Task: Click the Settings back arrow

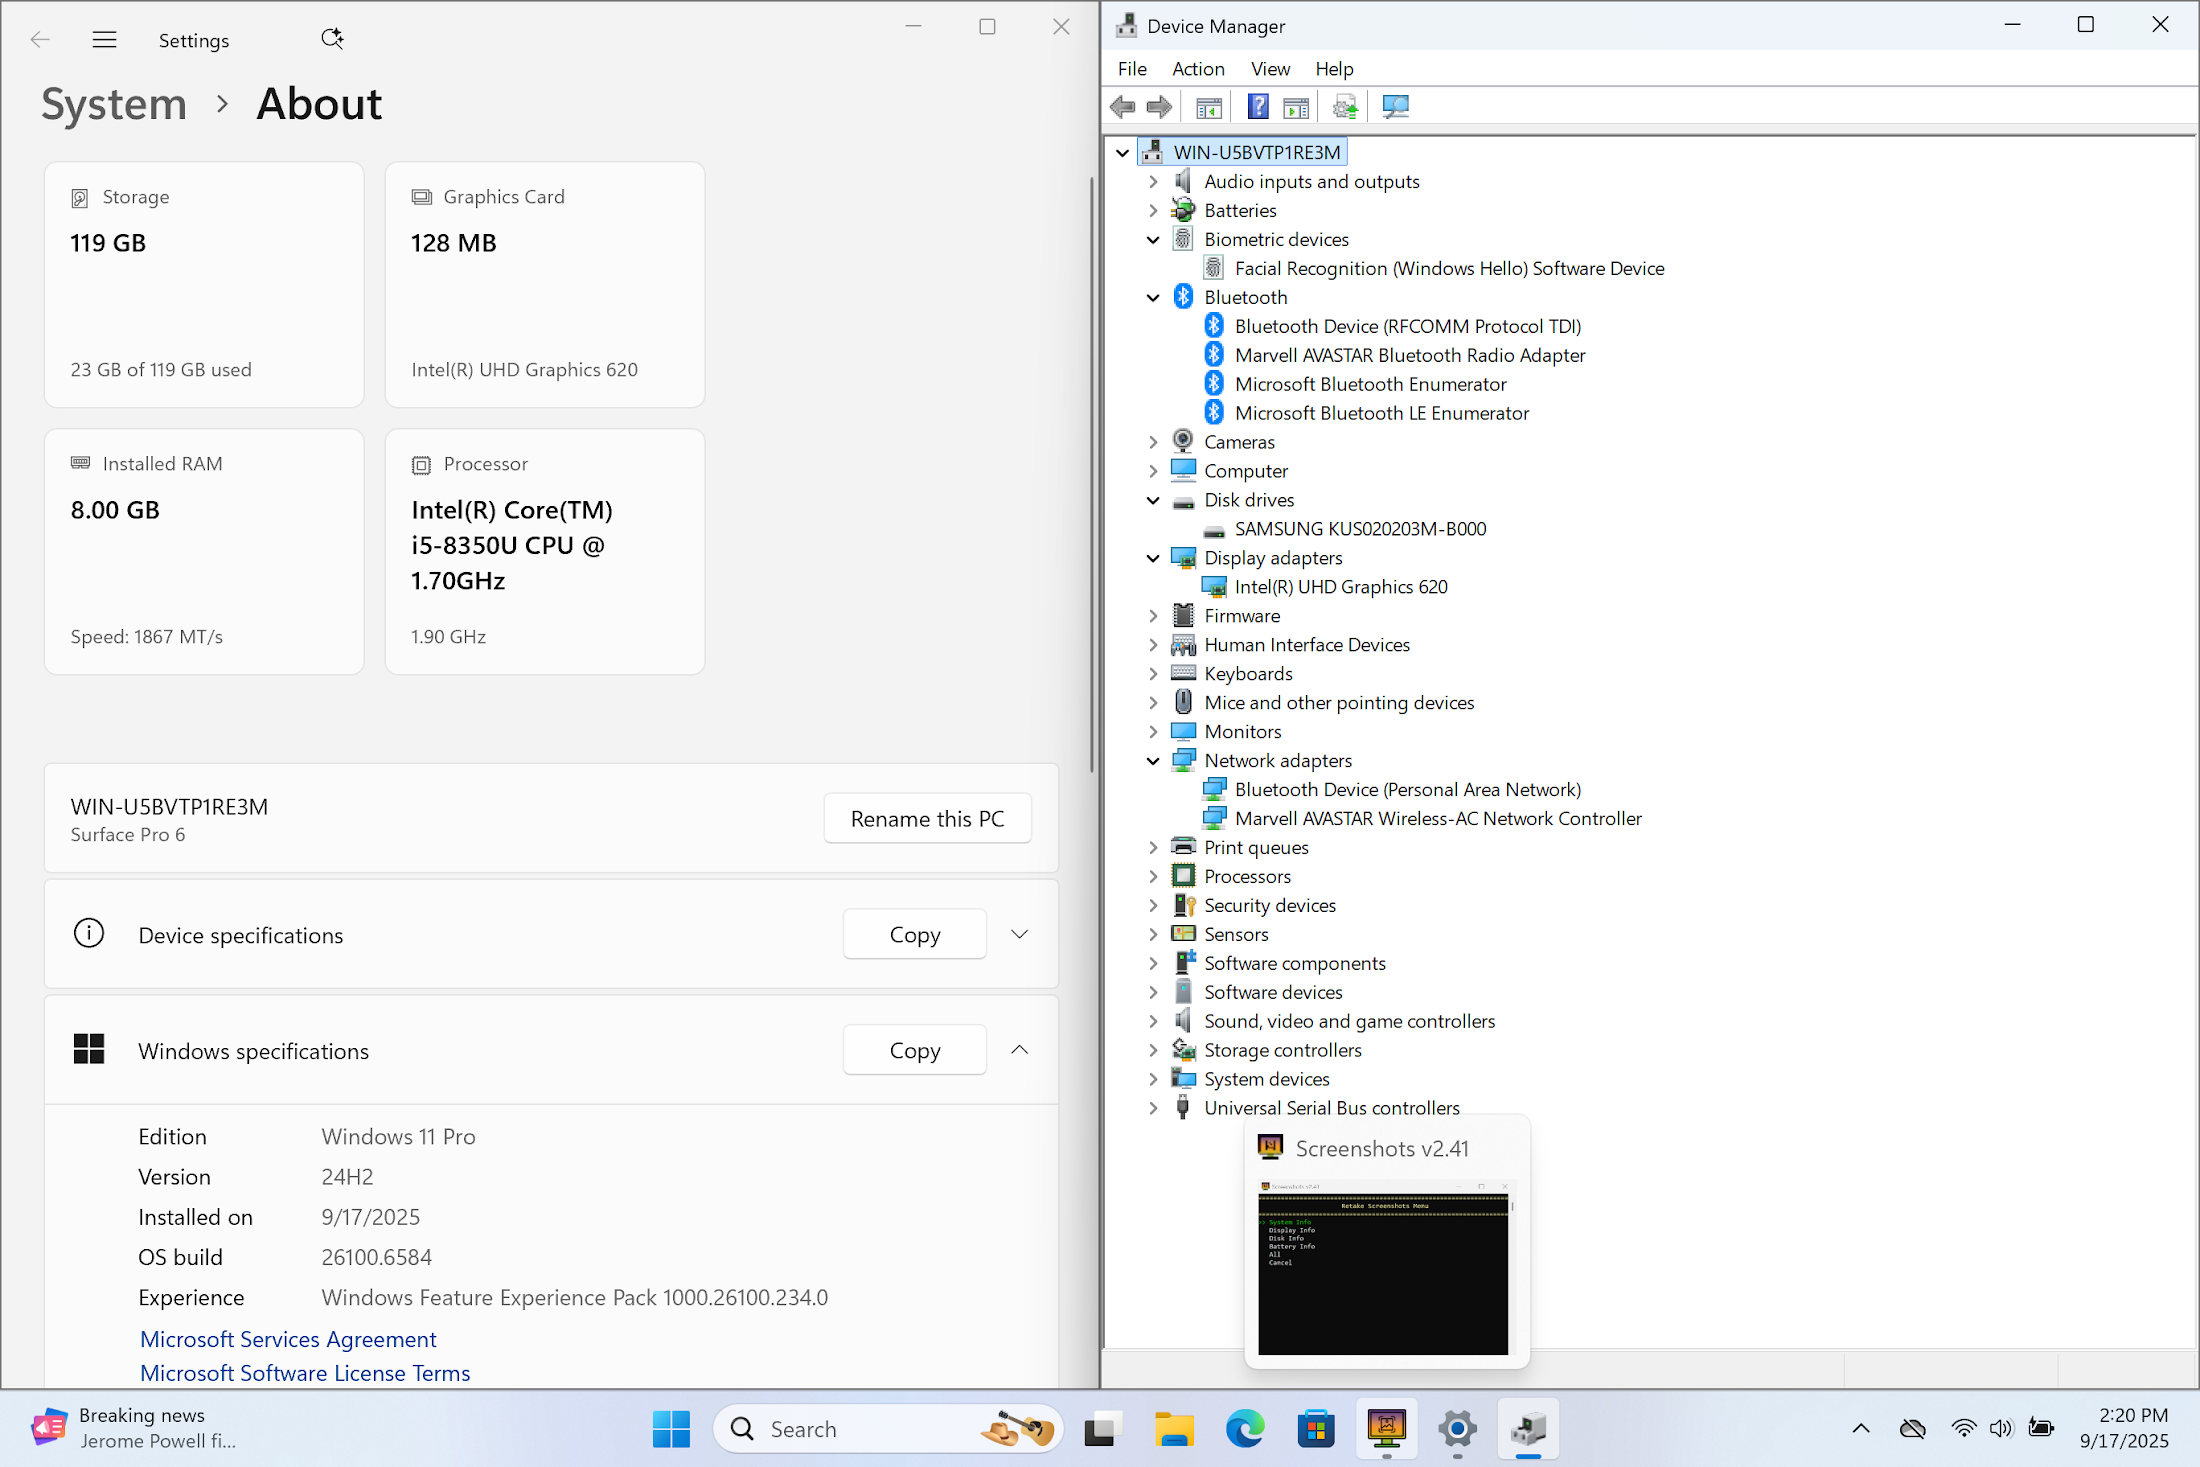Action: tap(40, 40)
